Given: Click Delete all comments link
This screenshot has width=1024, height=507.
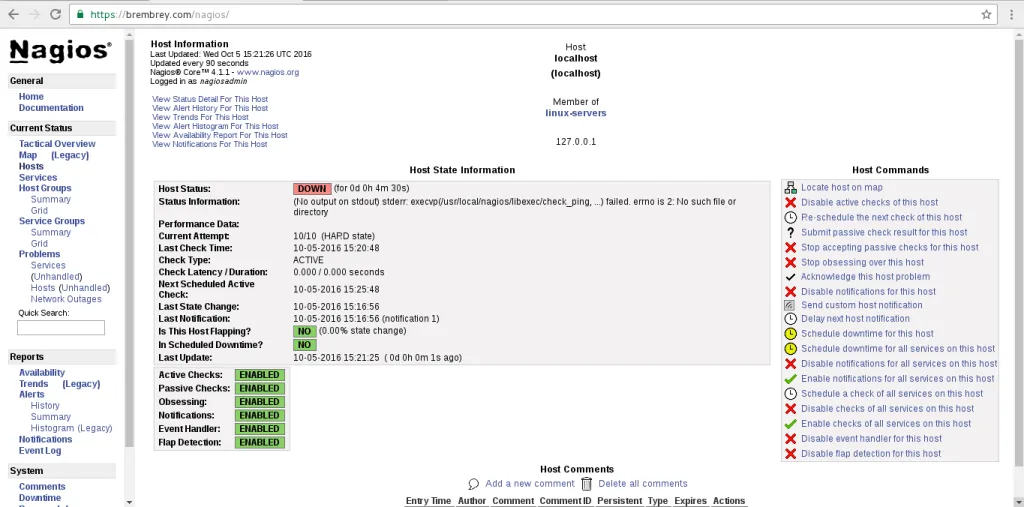Looking at the screenshot, I should [x=643, y=484].
